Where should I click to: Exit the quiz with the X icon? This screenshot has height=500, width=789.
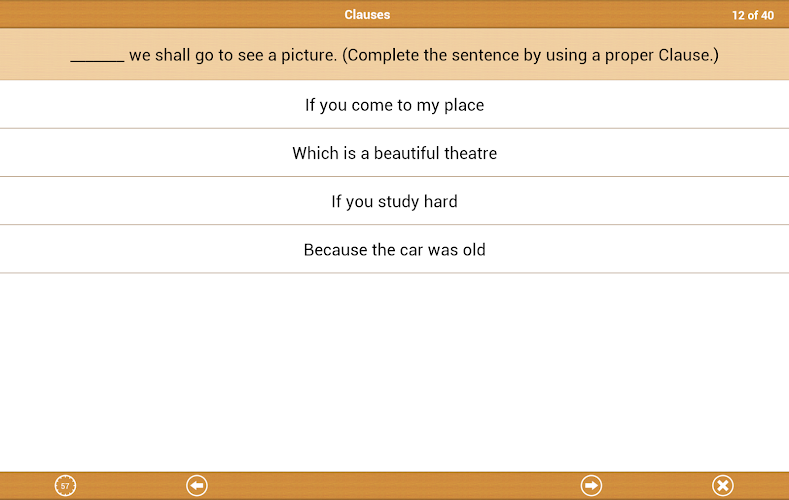coord(723,486)
